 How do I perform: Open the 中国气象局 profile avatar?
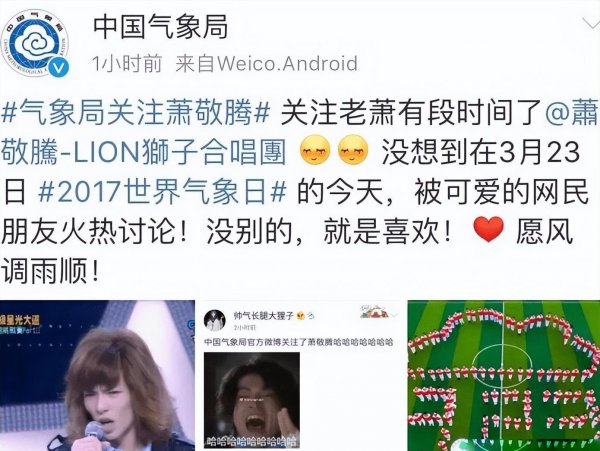pos(35,43)
